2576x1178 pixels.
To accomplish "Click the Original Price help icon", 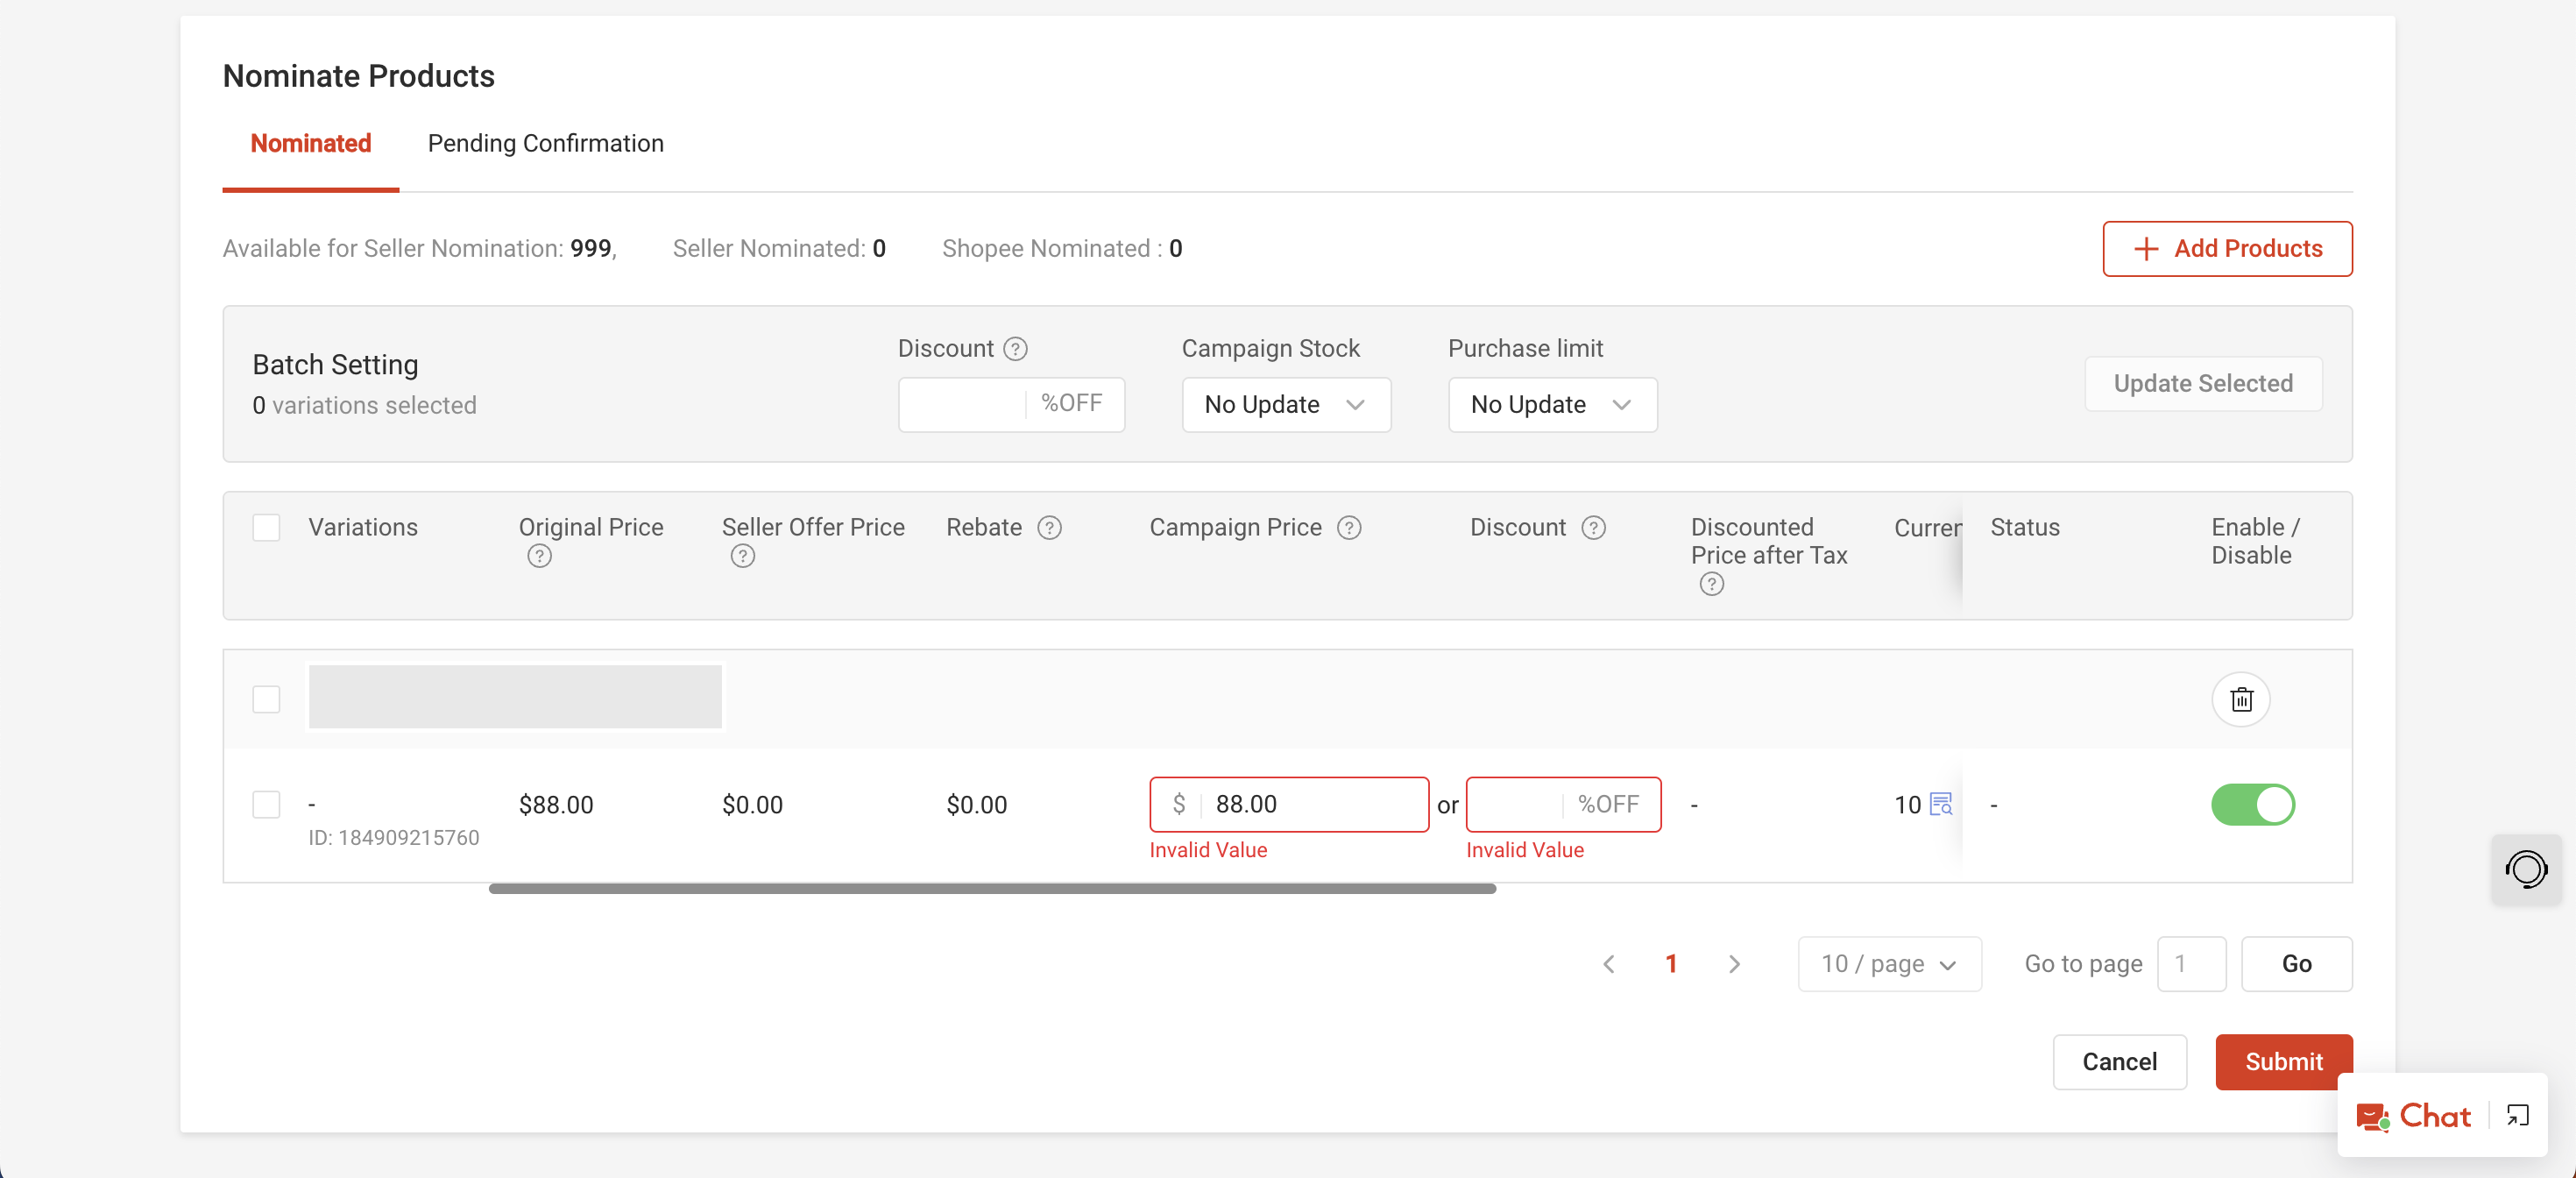I will pyautogui.click(x=539, y=556).
